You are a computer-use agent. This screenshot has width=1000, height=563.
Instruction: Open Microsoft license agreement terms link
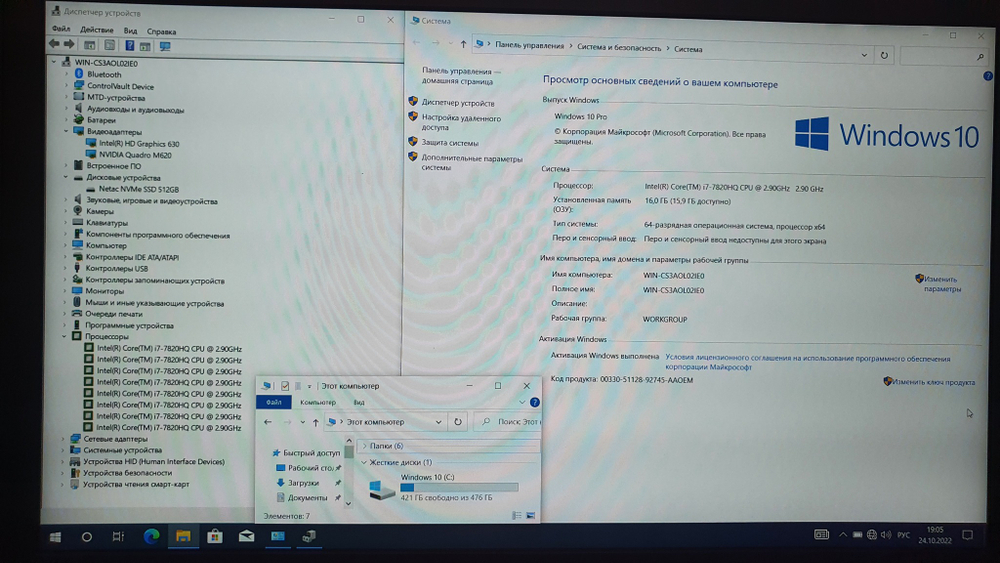click(807, 362)
